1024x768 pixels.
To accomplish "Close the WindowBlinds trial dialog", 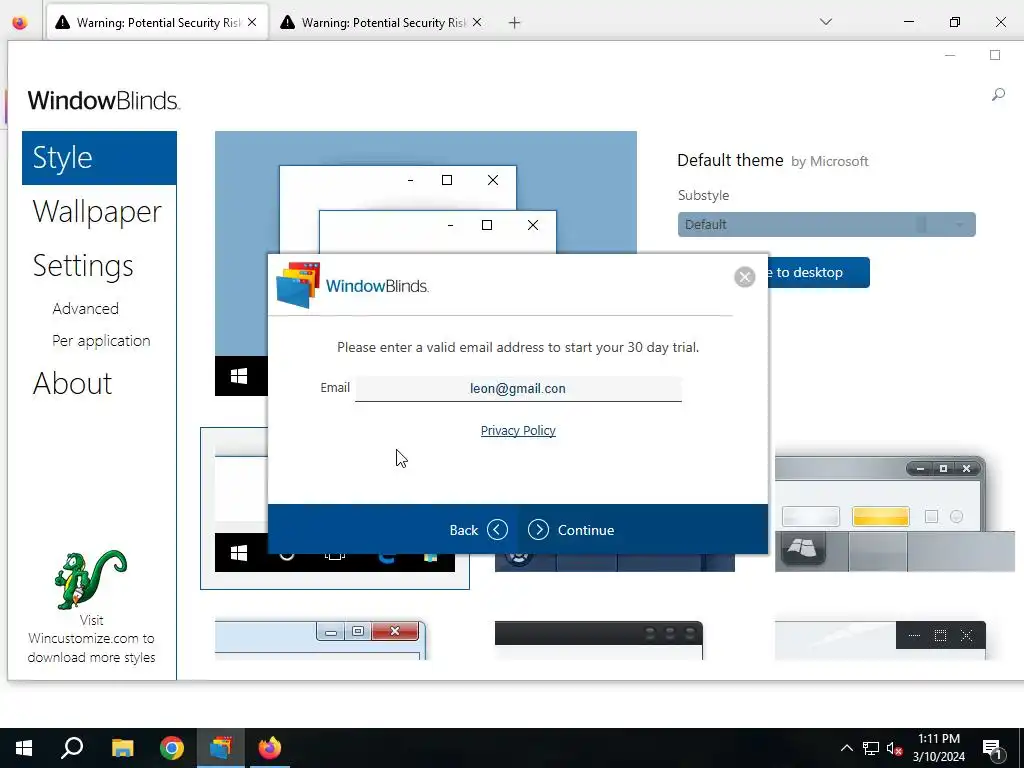I will coord(744,277).
